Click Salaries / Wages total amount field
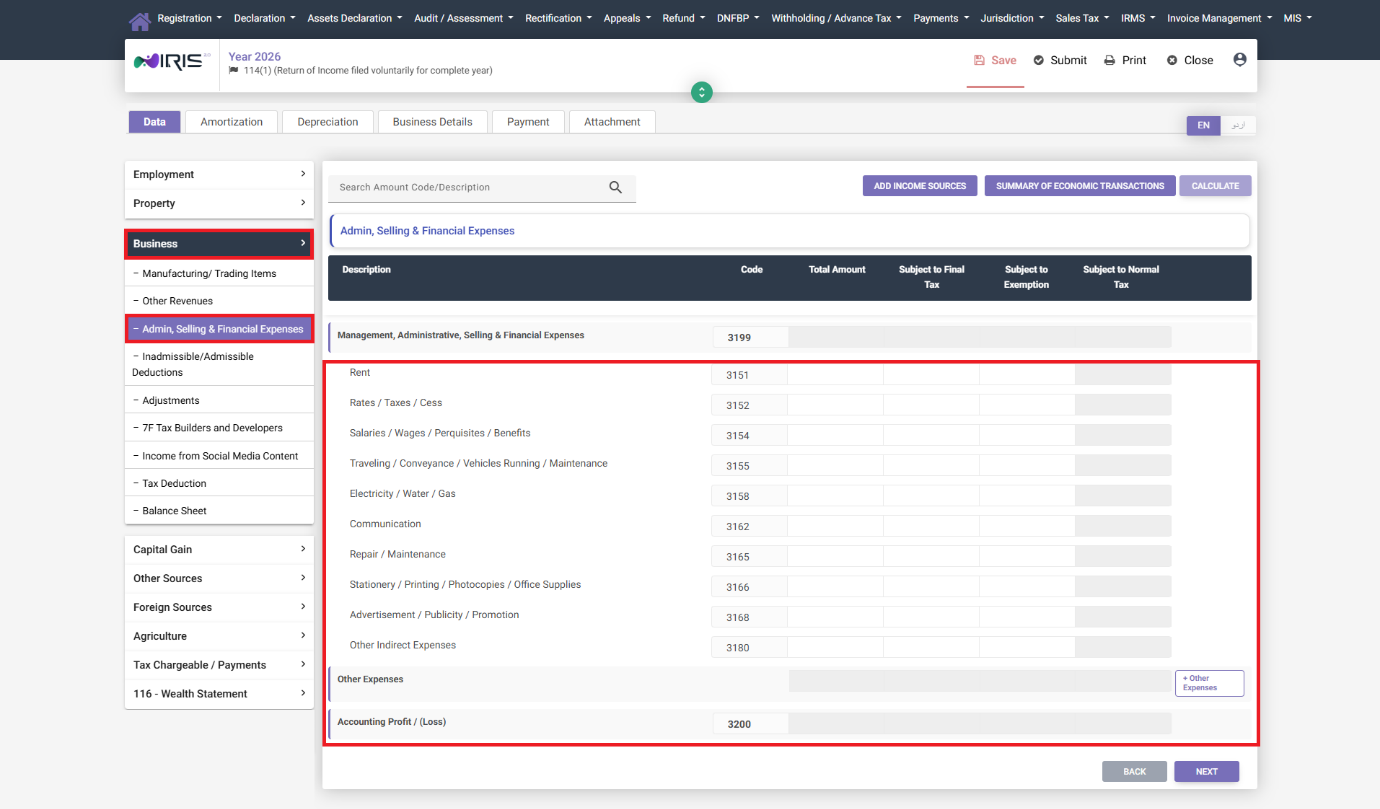The width and height of the screenshot is (1380, 809). (x=836, y=435)
